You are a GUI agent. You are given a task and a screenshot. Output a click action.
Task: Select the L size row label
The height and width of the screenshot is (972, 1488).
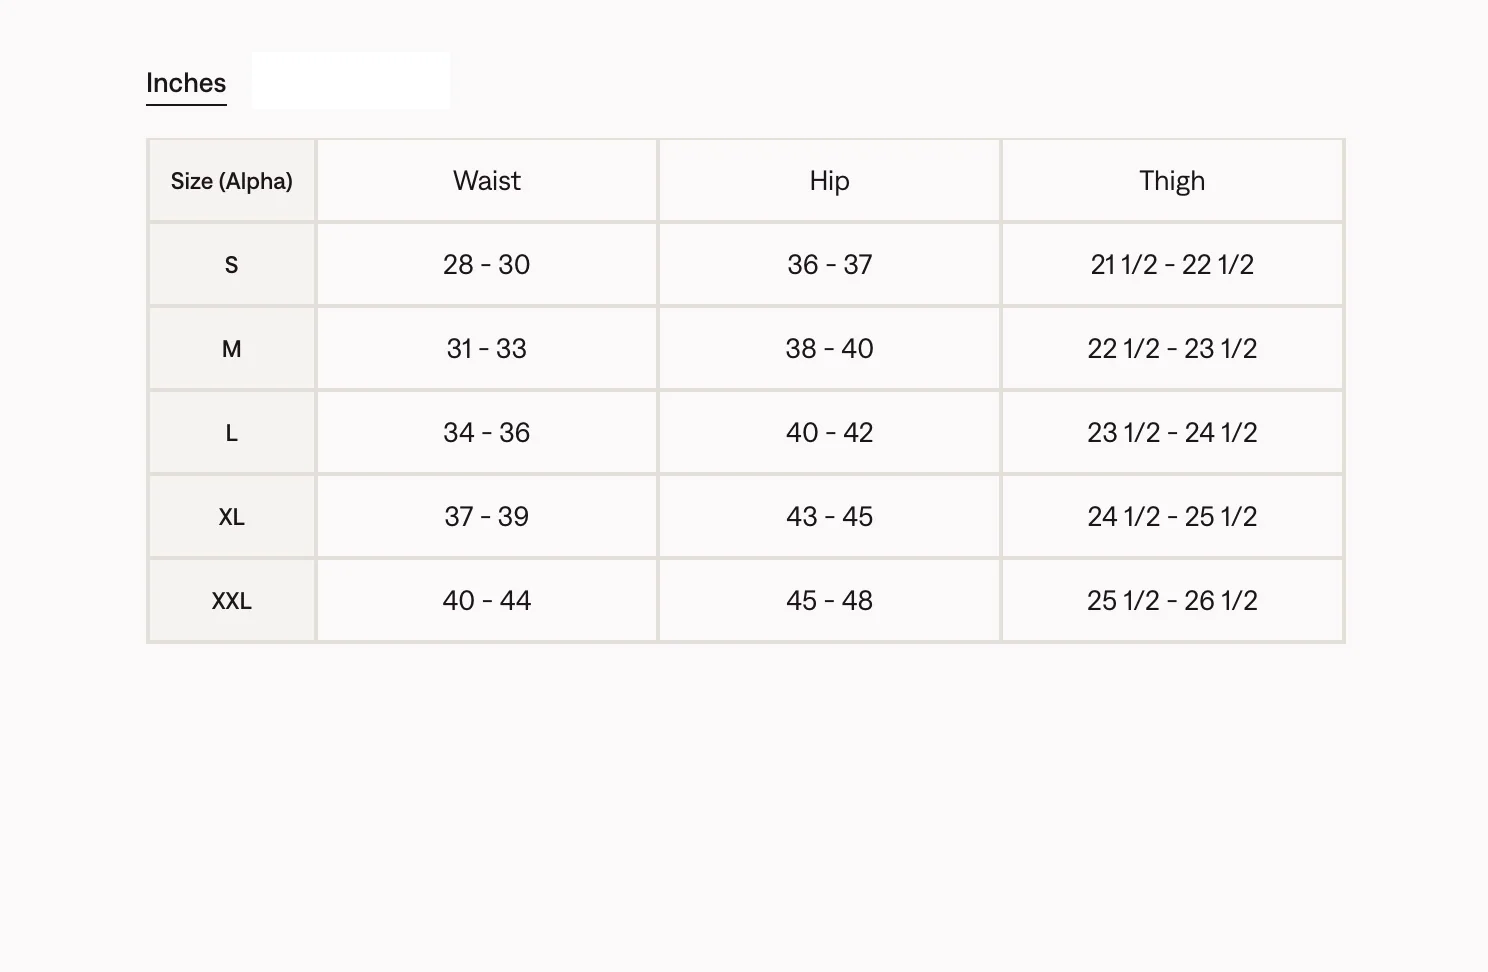(x=232, y=433)
